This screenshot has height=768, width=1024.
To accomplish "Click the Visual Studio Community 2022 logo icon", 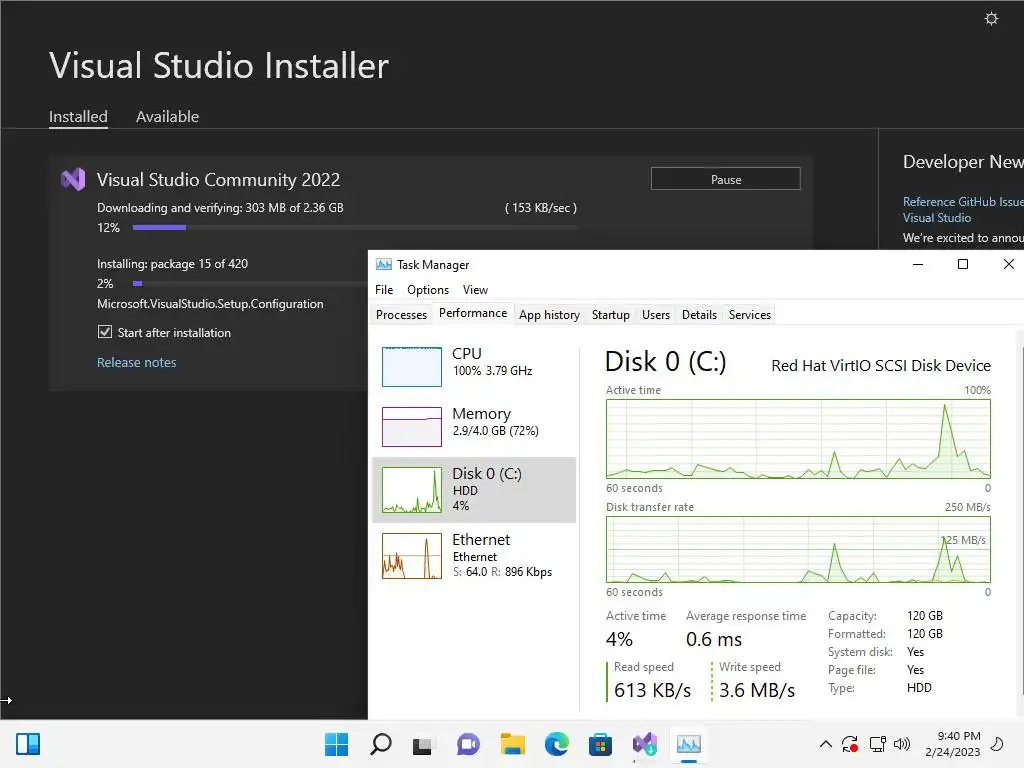I will click(73, 179).
